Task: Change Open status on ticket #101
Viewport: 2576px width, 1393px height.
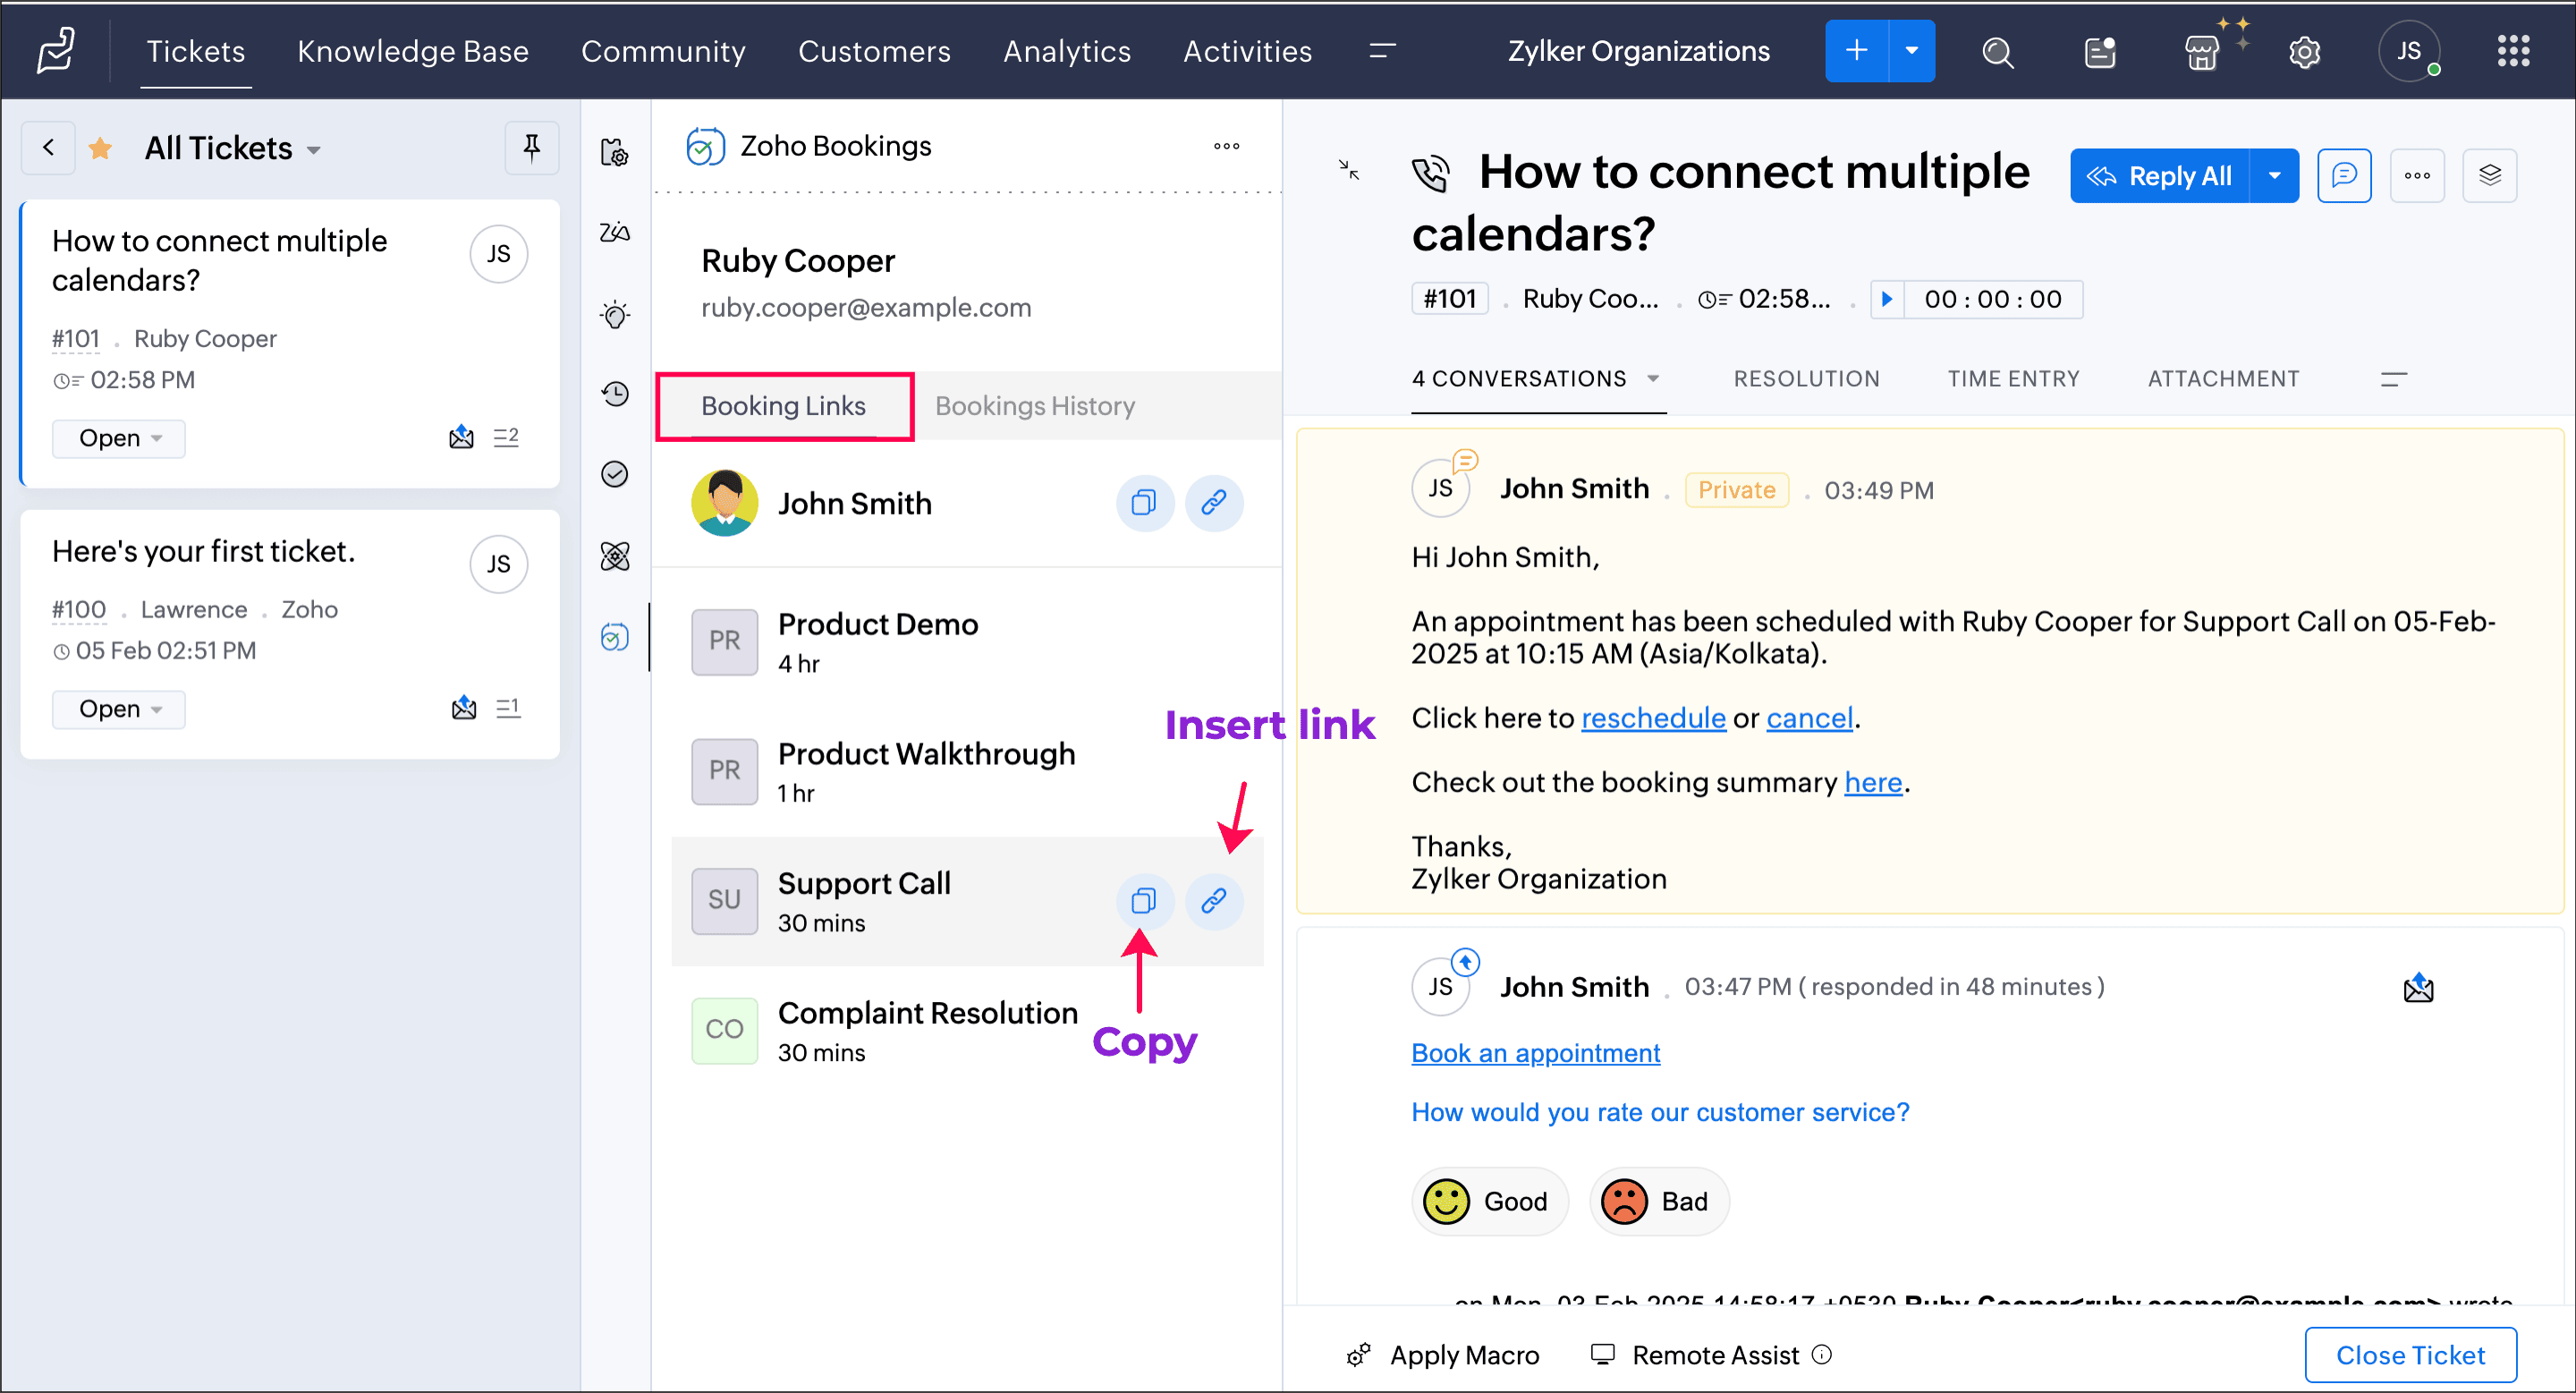Action: 119,438
